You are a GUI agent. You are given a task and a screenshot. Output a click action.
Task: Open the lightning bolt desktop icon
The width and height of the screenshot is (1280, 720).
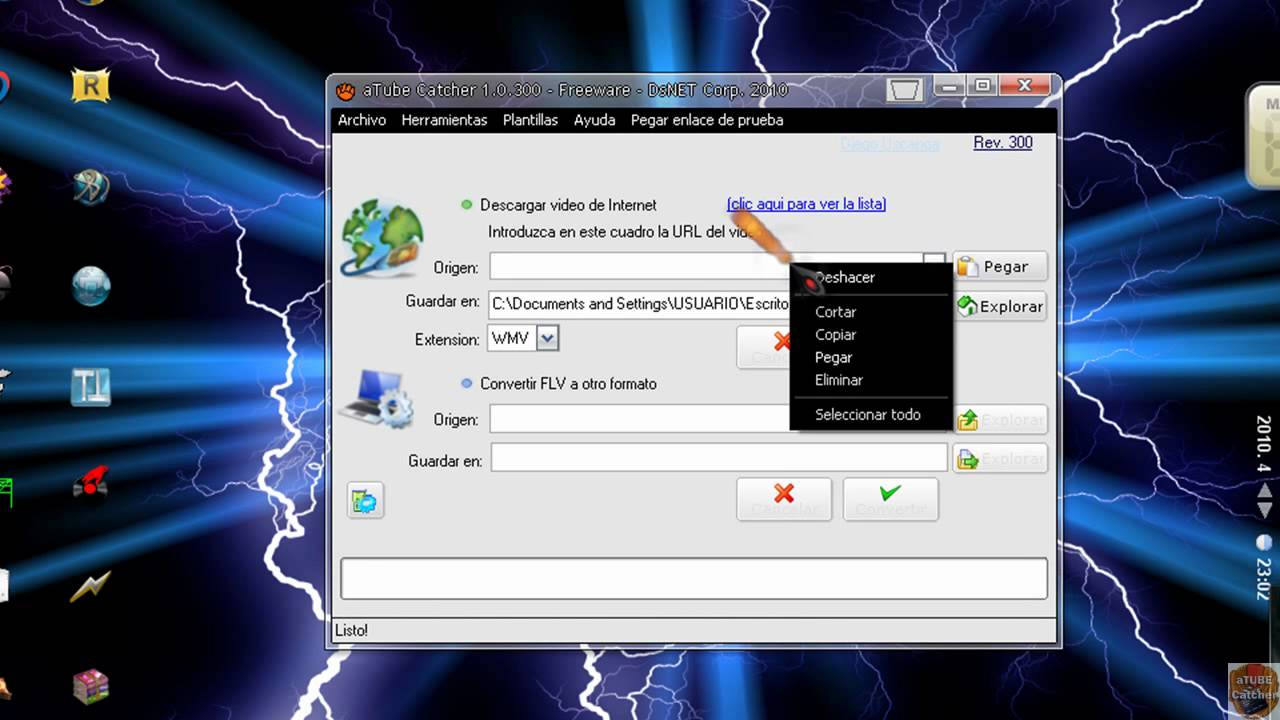coord(91,587)
